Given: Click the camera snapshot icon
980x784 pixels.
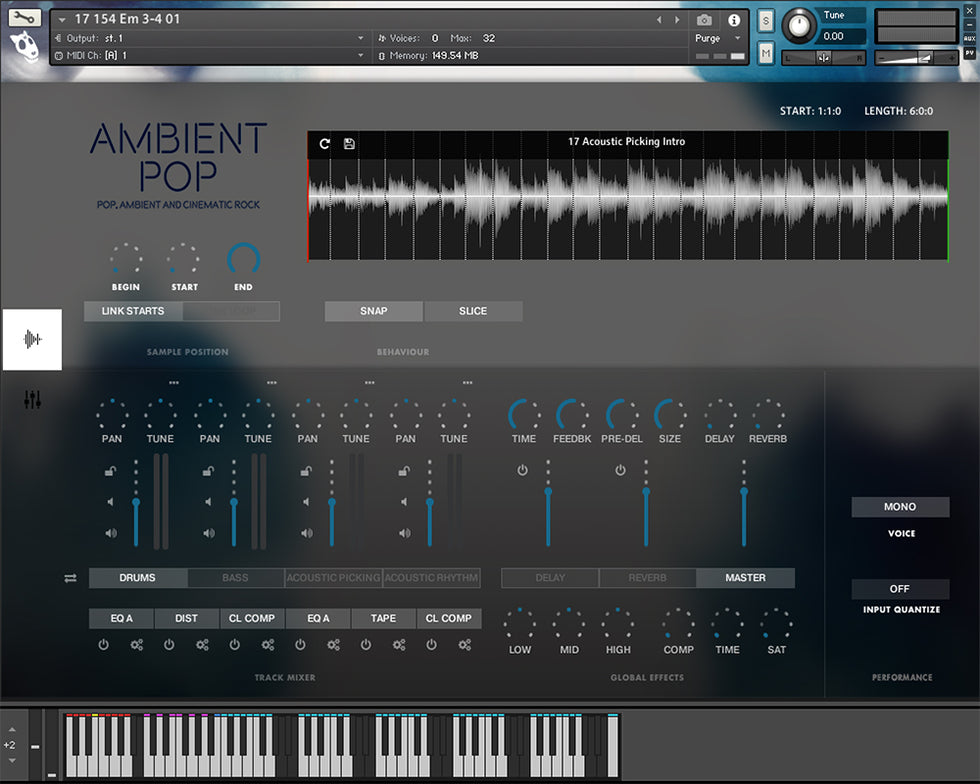Looking at the screenshot, I should [x=704, y=20].
